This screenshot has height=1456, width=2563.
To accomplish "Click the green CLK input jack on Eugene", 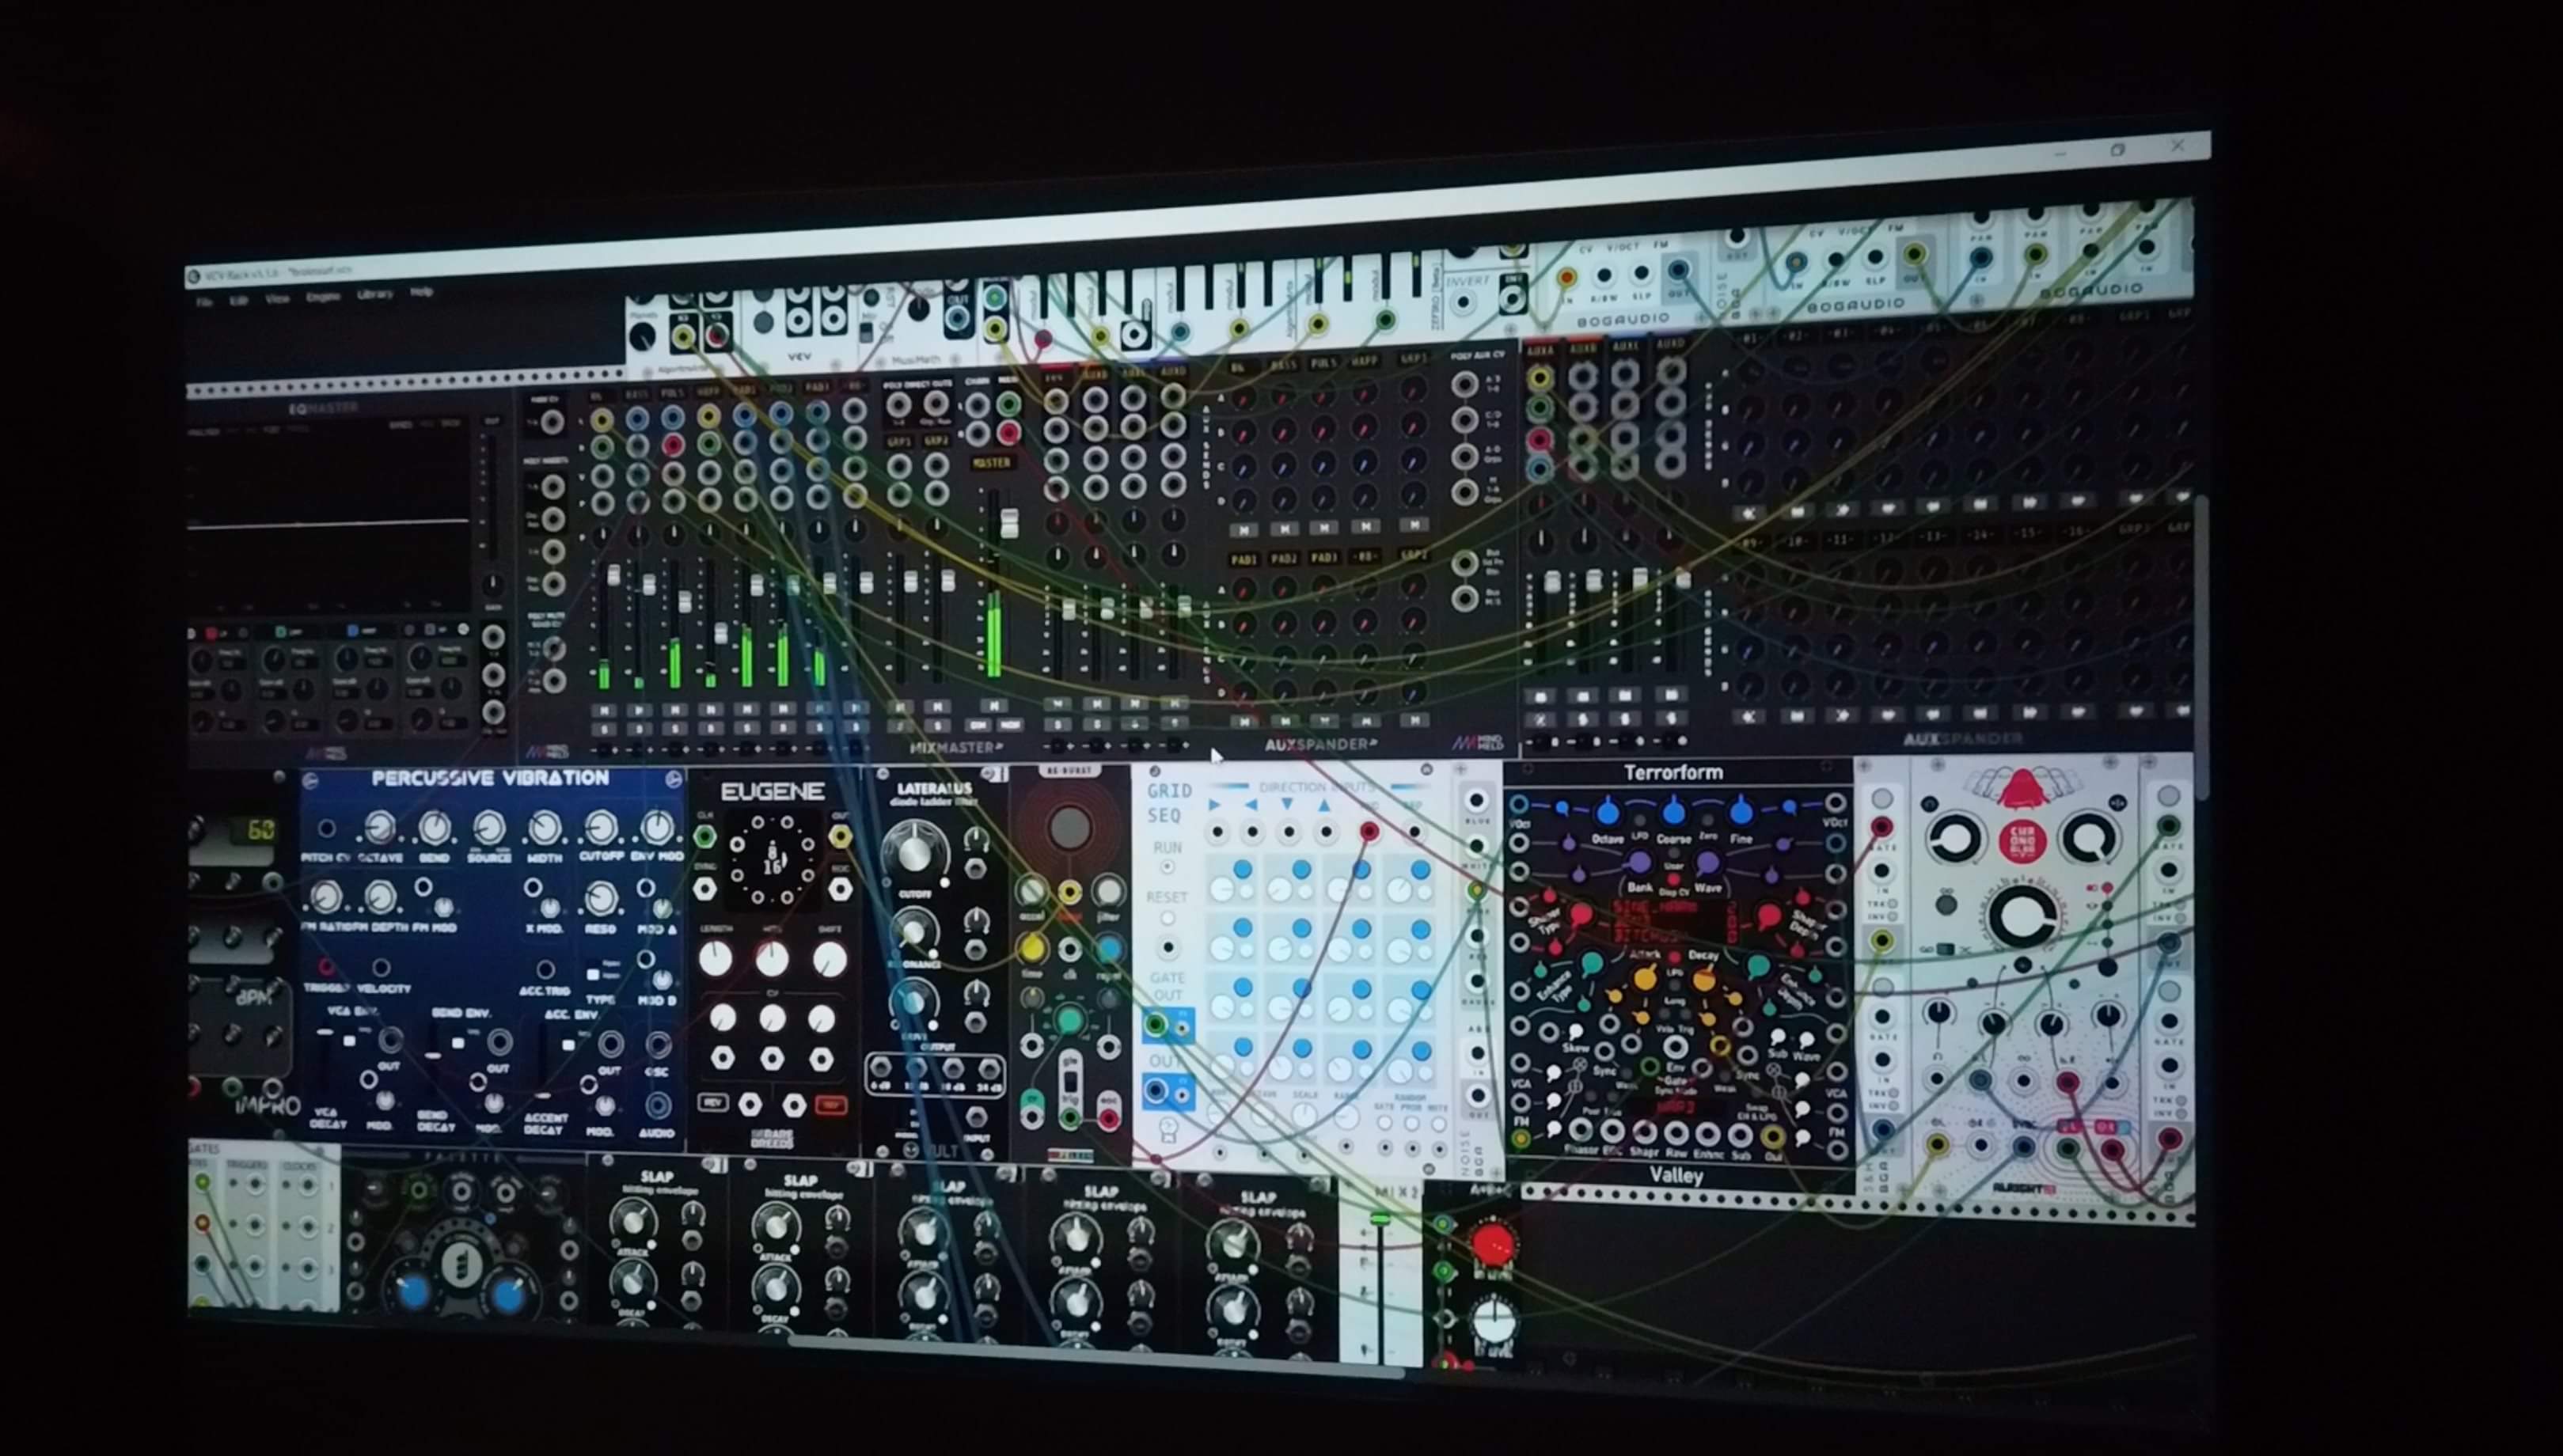I will (x=705, y=836).
